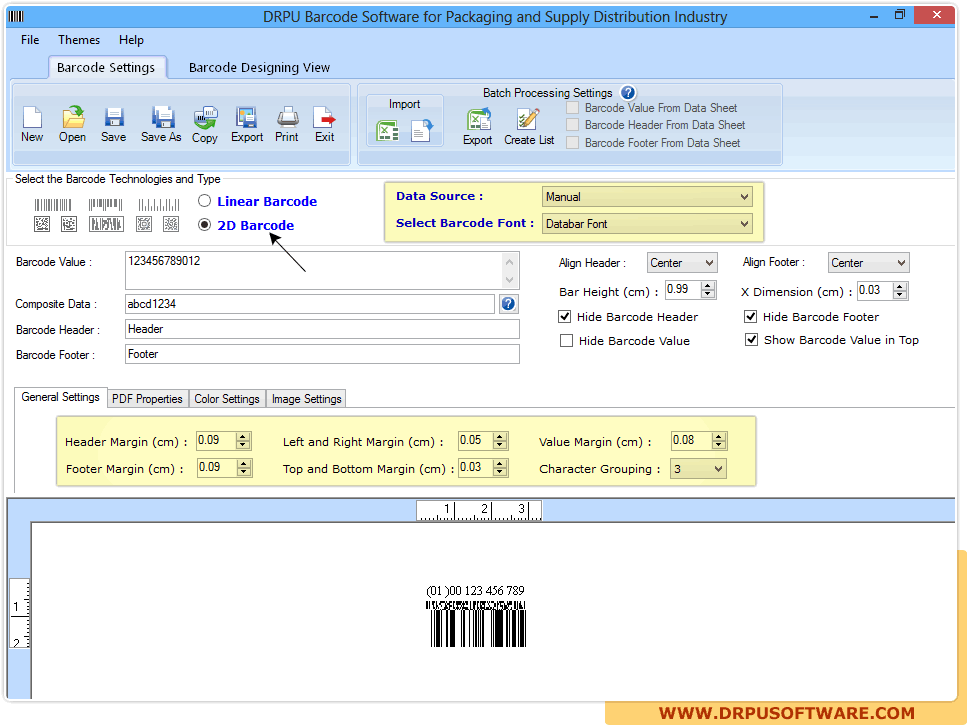Screen dimensions: 967x725
Task: Increase Header Margin stepper value
Action: tap(243, 436)
